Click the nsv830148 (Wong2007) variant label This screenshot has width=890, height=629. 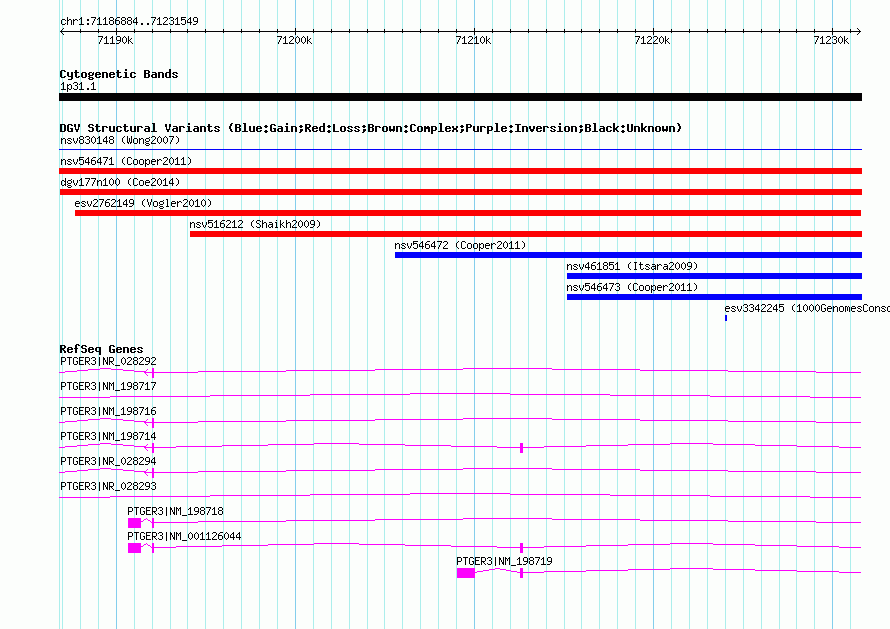(120, 140)
